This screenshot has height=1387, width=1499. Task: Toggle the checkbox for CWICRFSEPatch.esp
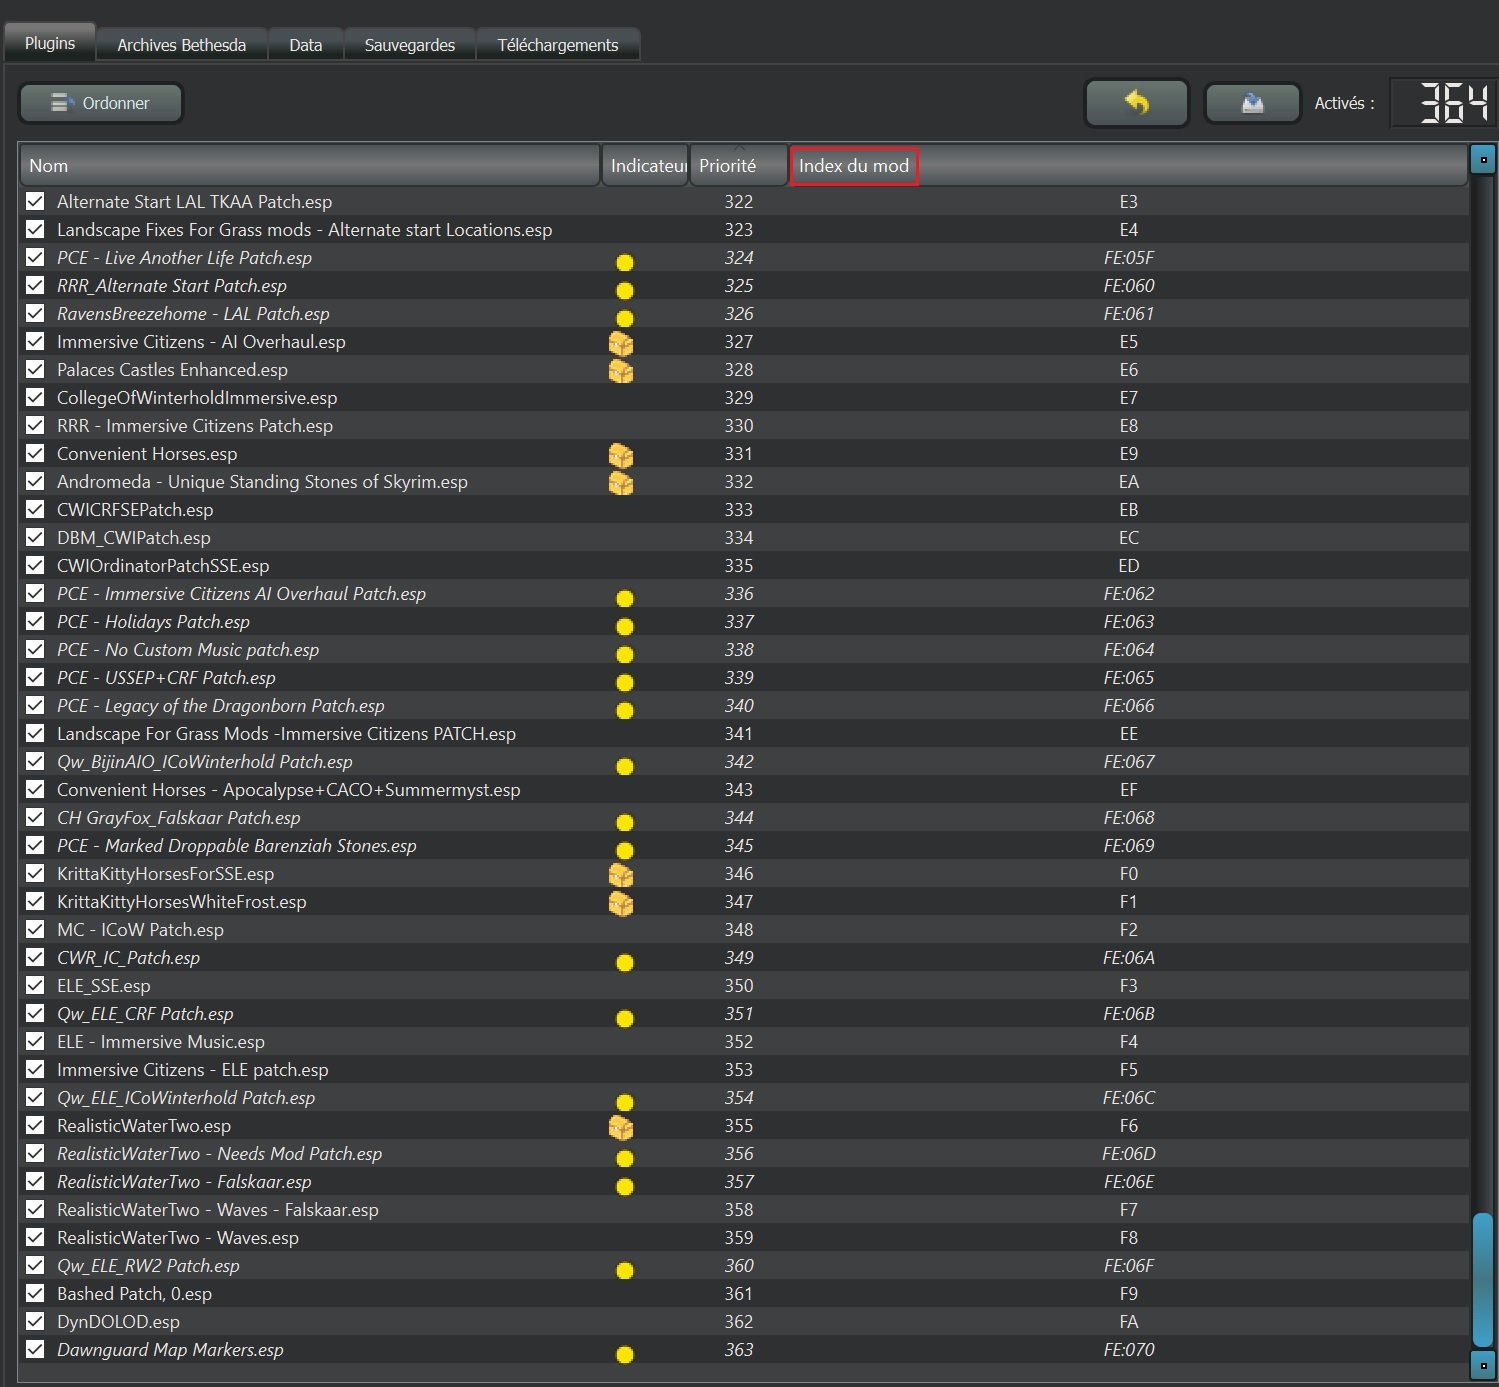point(35,509)
